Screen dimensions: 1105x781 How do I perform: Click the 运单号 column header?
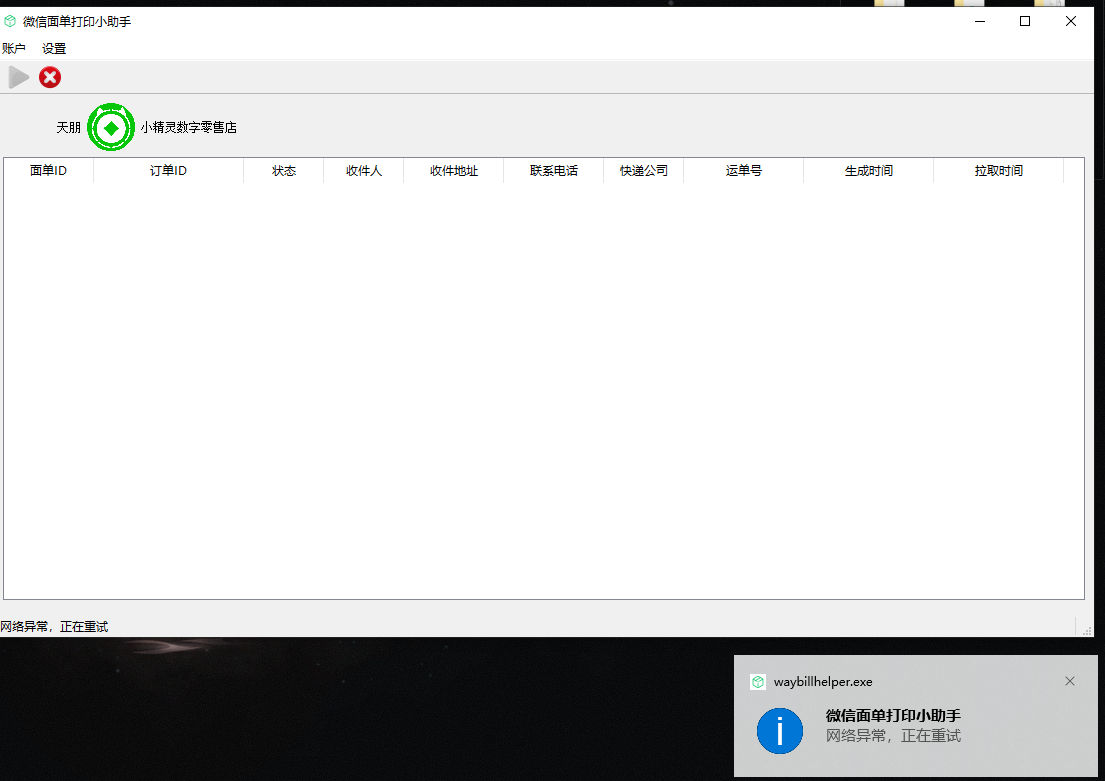point(743,171)
